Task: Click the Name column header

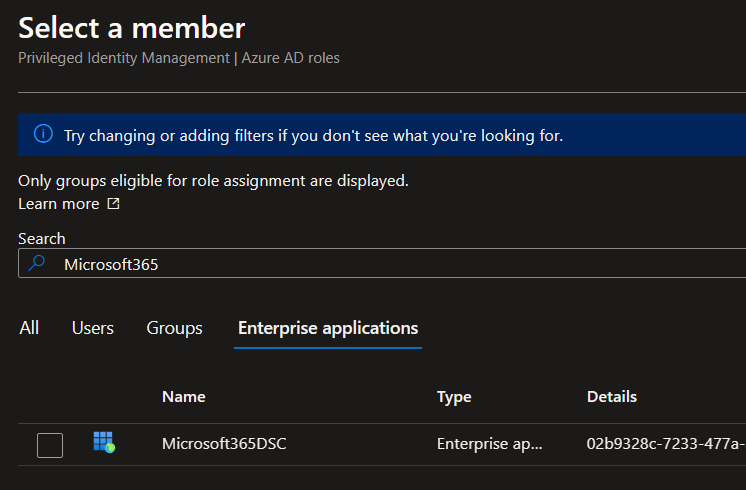Action: click(184, 397)
